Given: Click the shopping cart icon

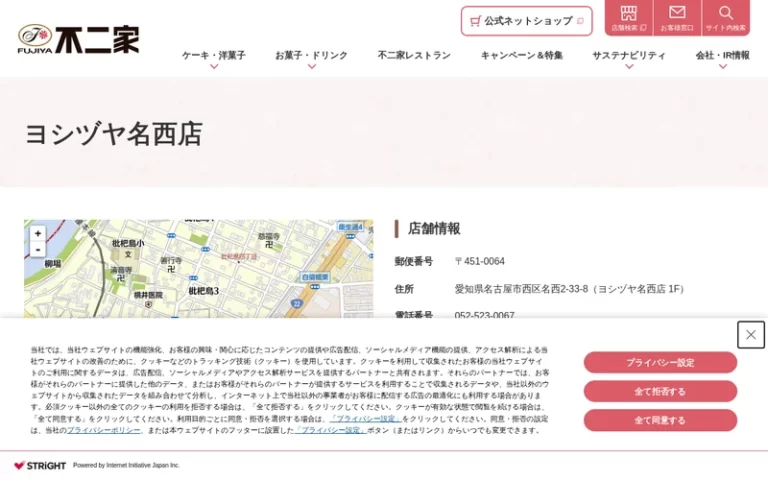Looking at the screenshot, I should (475, 21).
